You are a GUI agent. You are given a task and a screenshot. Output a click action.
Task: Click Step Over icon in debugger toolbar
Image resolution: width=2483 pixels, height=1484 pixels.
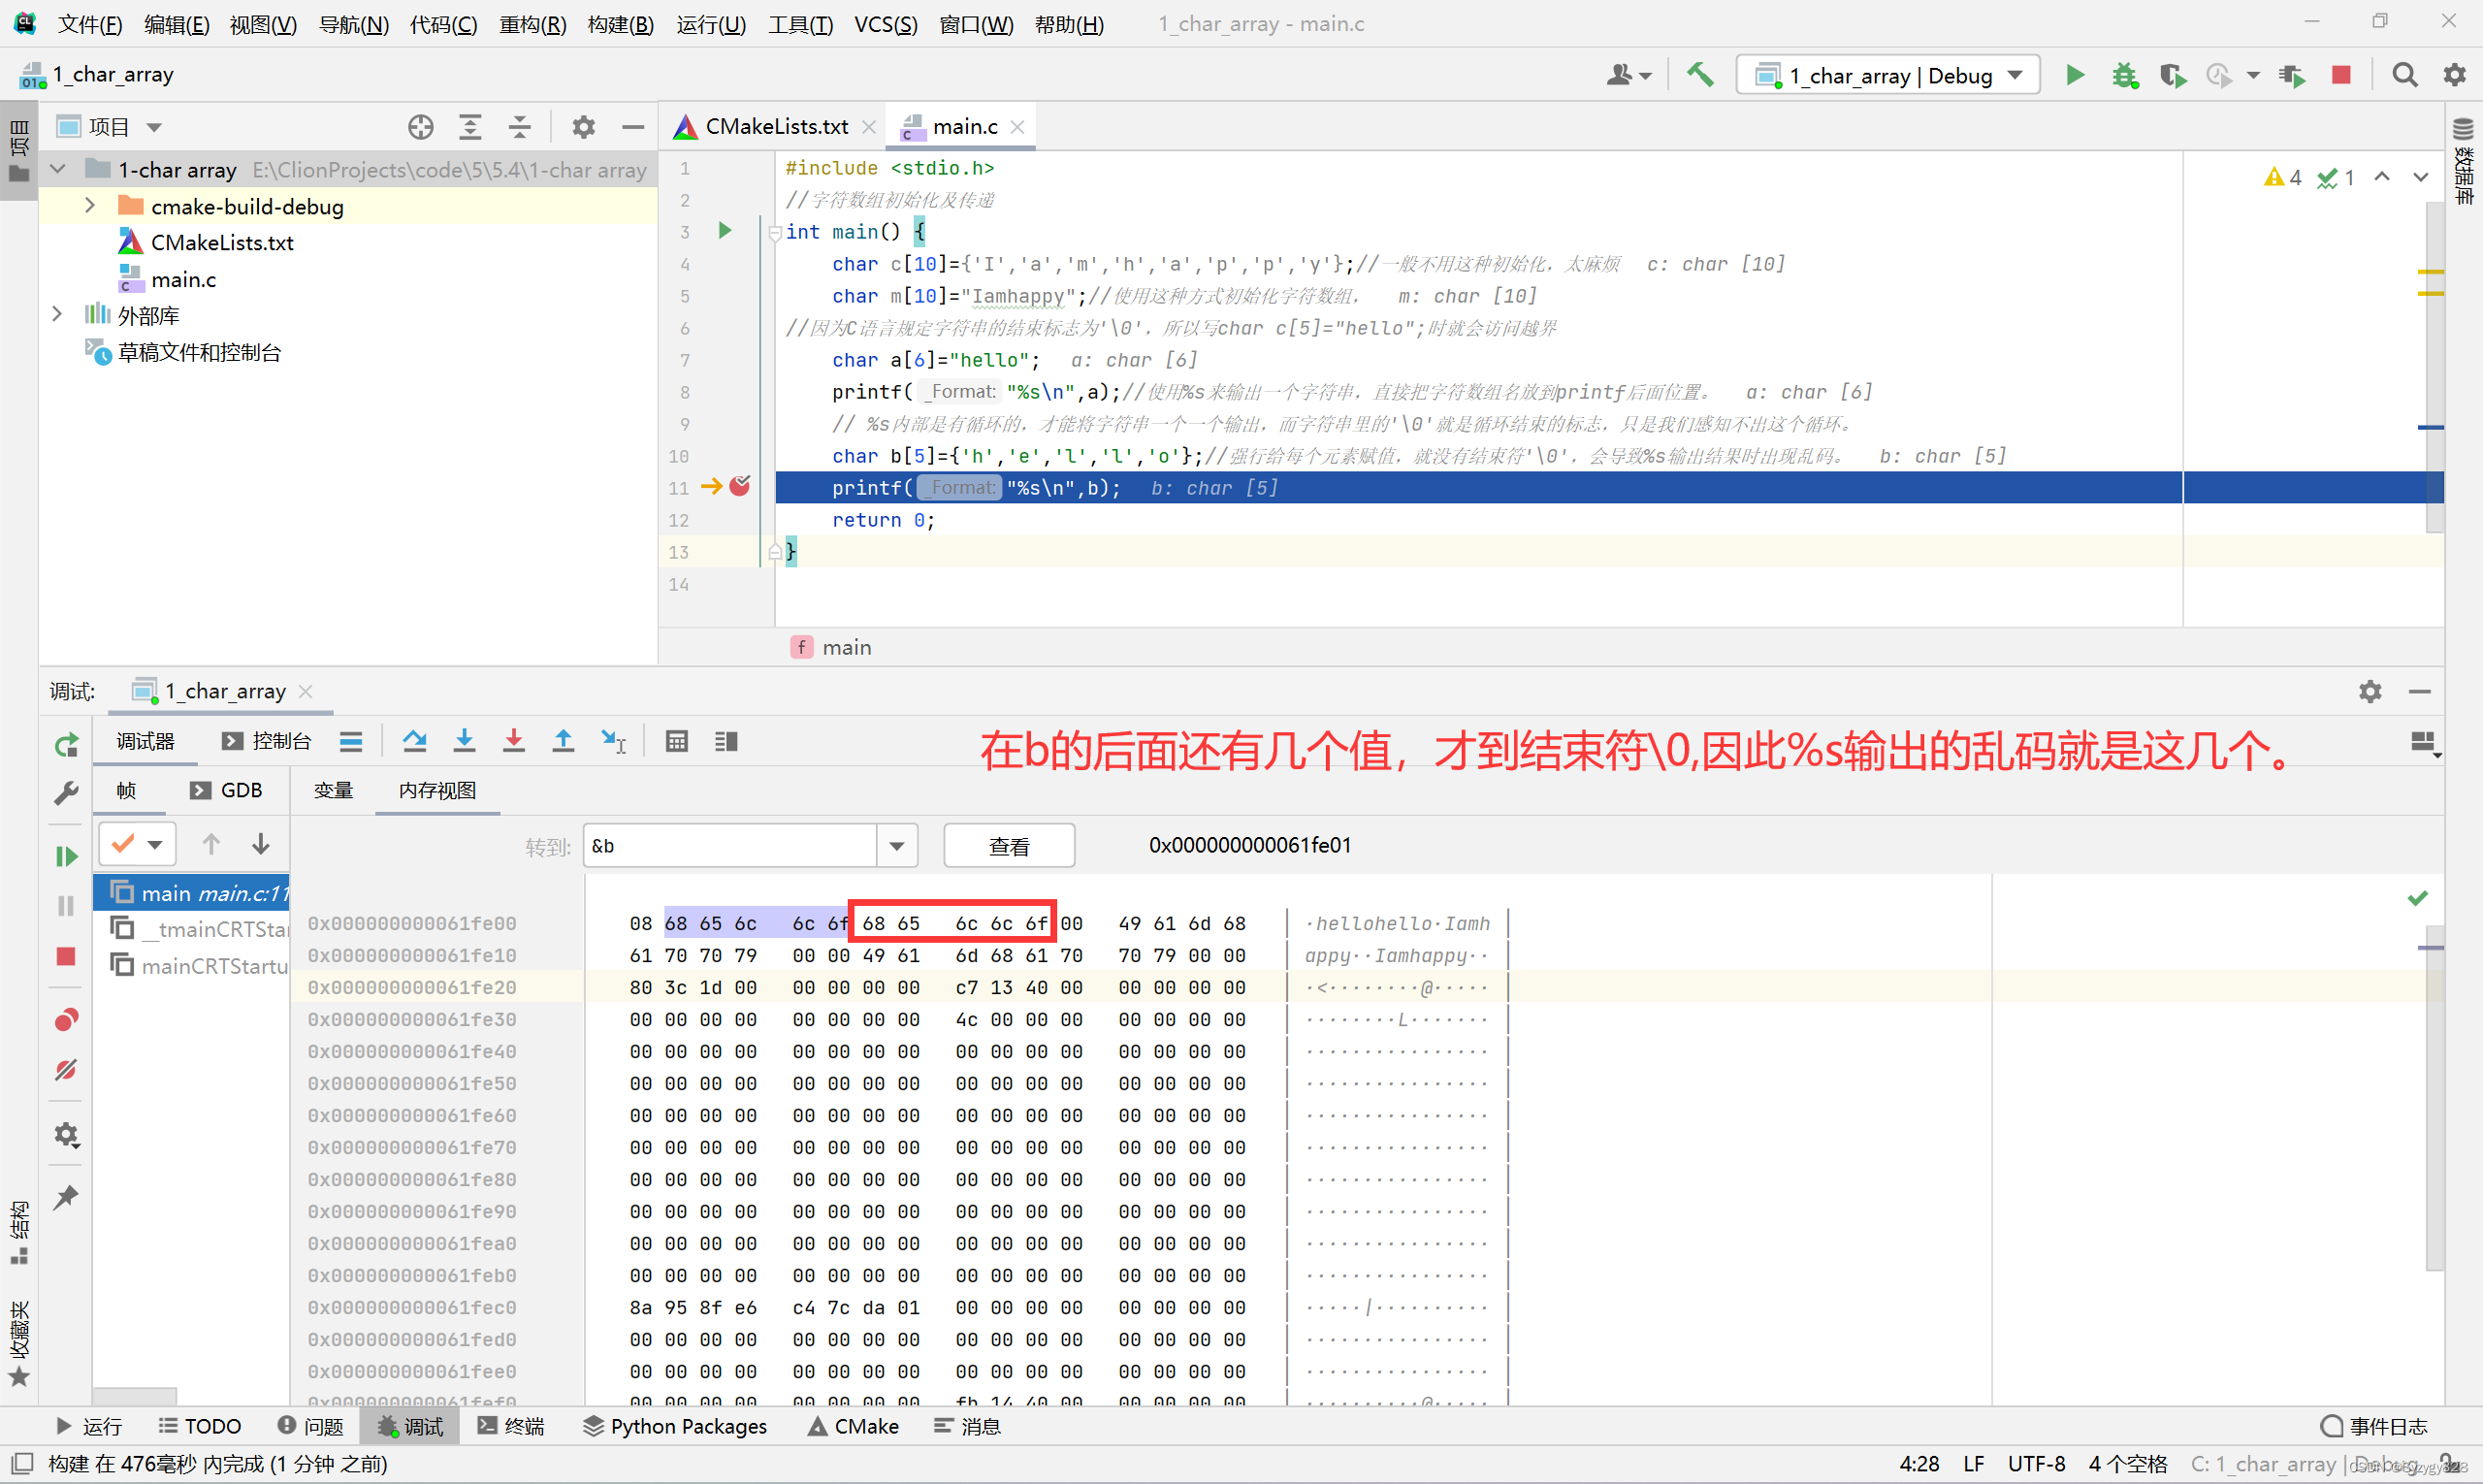414,741
